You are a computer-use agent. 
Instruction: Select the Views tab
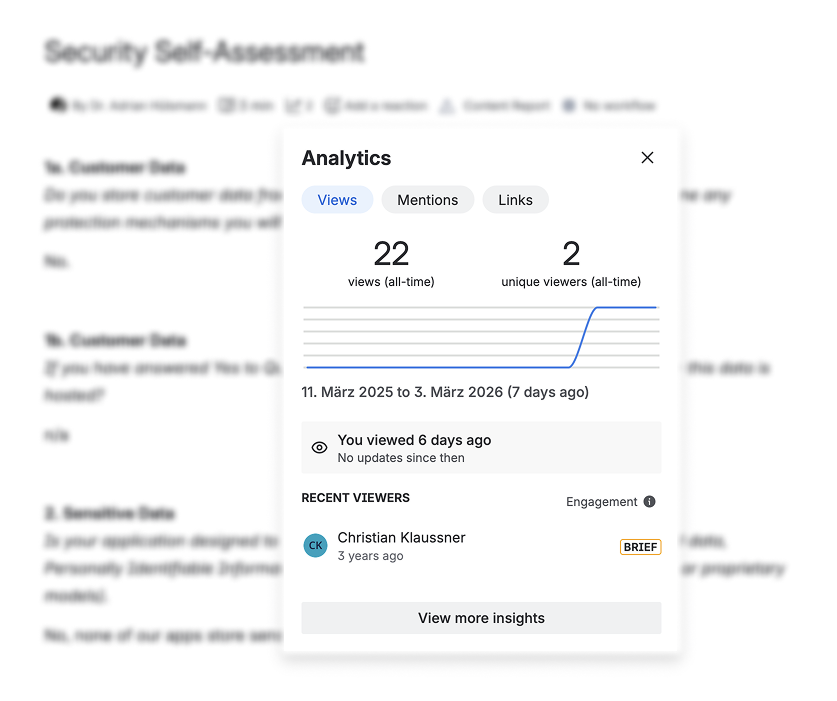[x=337, y=200]
